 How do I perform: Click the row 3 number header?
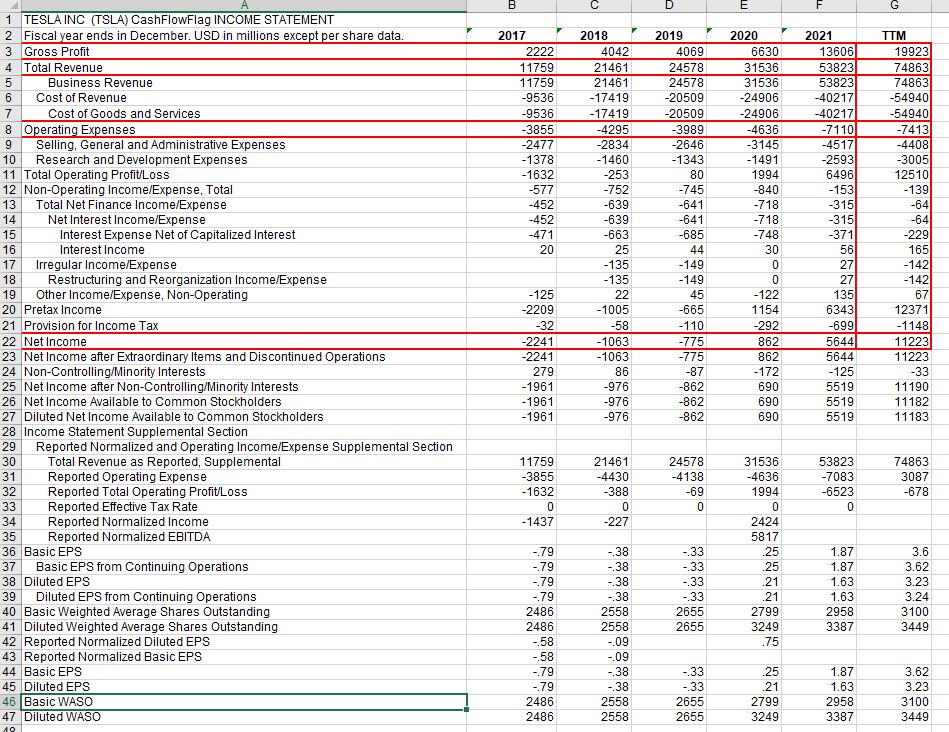pos(9,51)
